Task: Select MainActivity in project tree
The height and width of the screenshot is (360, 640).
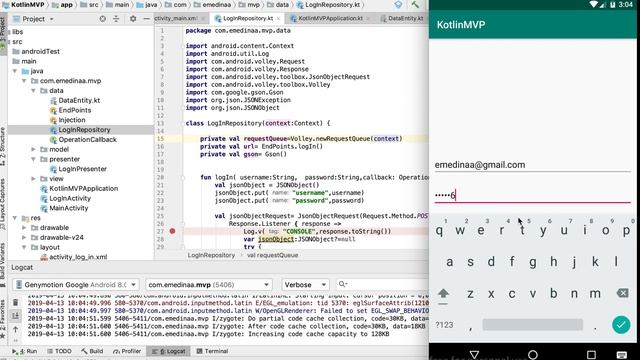Action: [x=69, y=208]
